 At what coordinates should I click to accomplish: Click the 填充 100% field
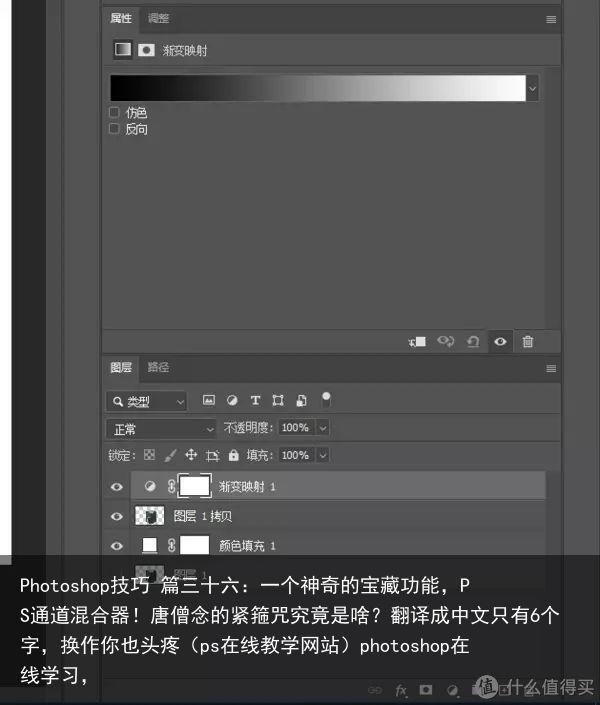(x=296, y=455)
